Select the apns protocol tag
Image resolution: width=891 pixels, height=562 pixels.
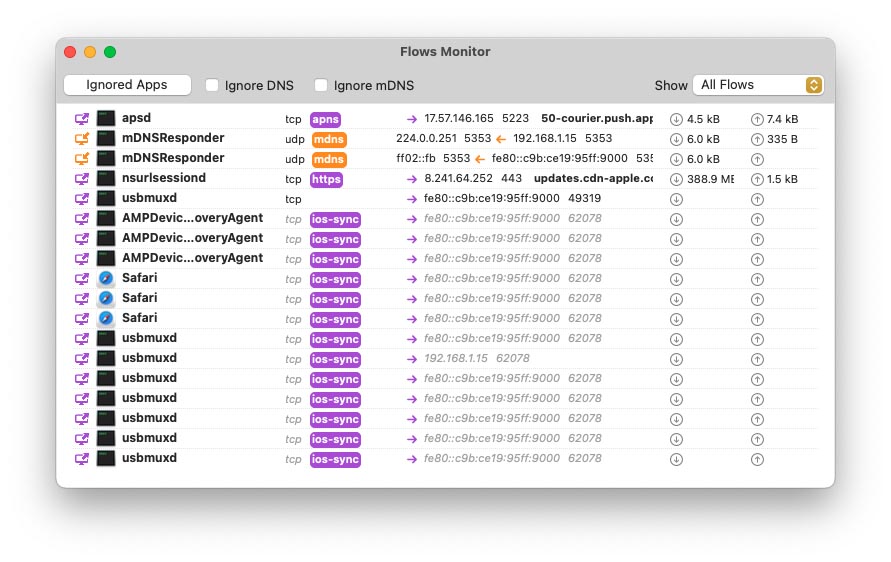click(325, 119)
